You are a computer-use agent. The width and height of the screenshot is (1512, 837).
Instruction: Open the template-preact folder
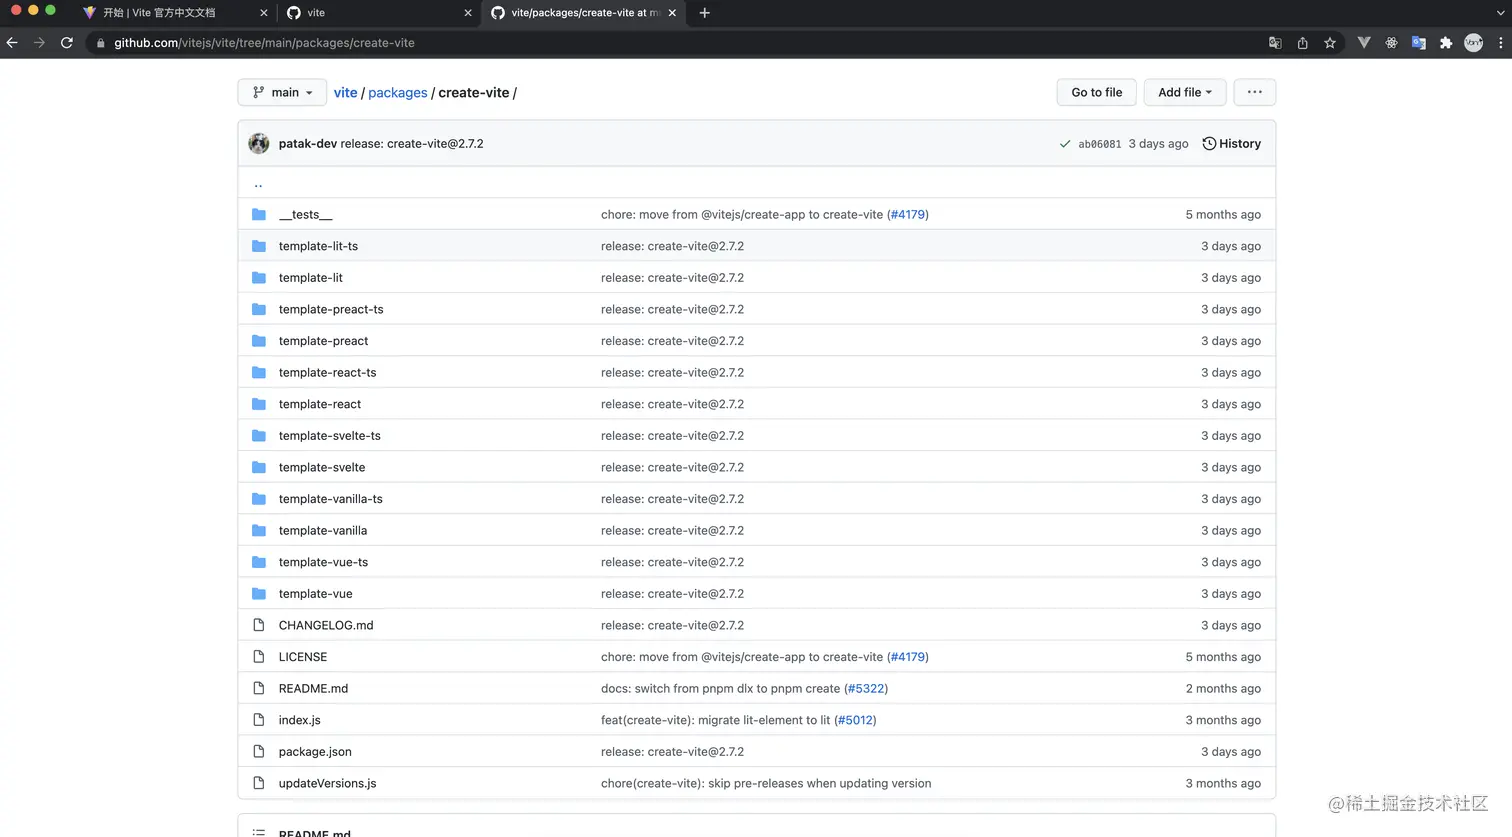(x=323, y=341)
